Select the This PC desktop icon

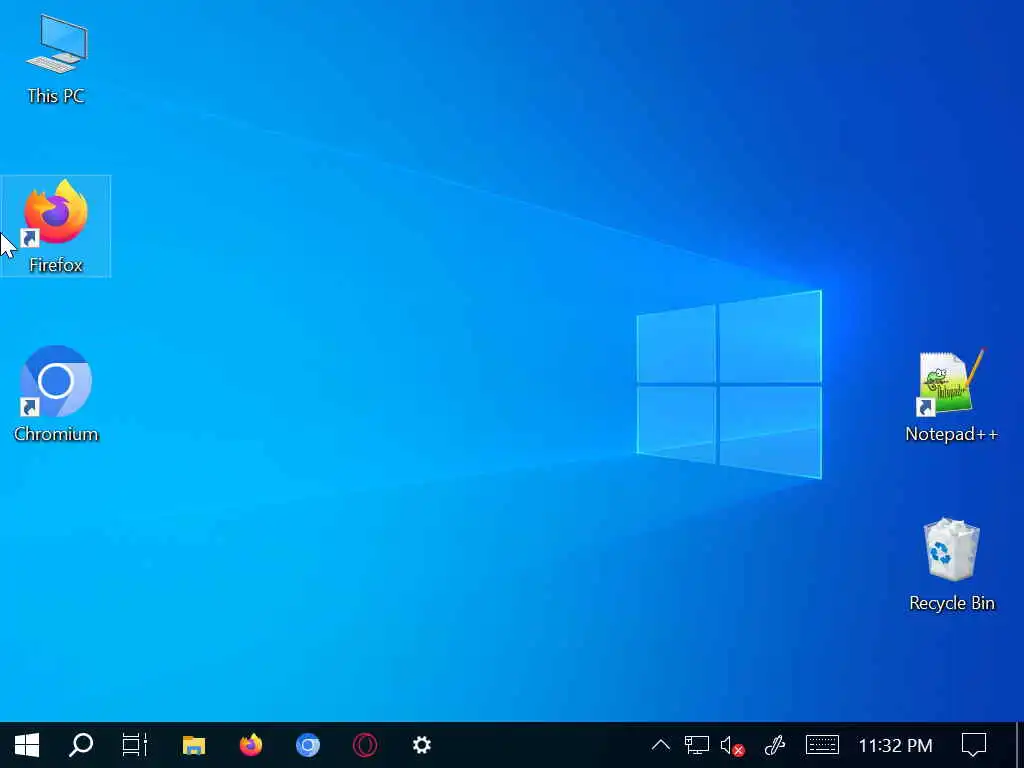click(x=56, y=60)
